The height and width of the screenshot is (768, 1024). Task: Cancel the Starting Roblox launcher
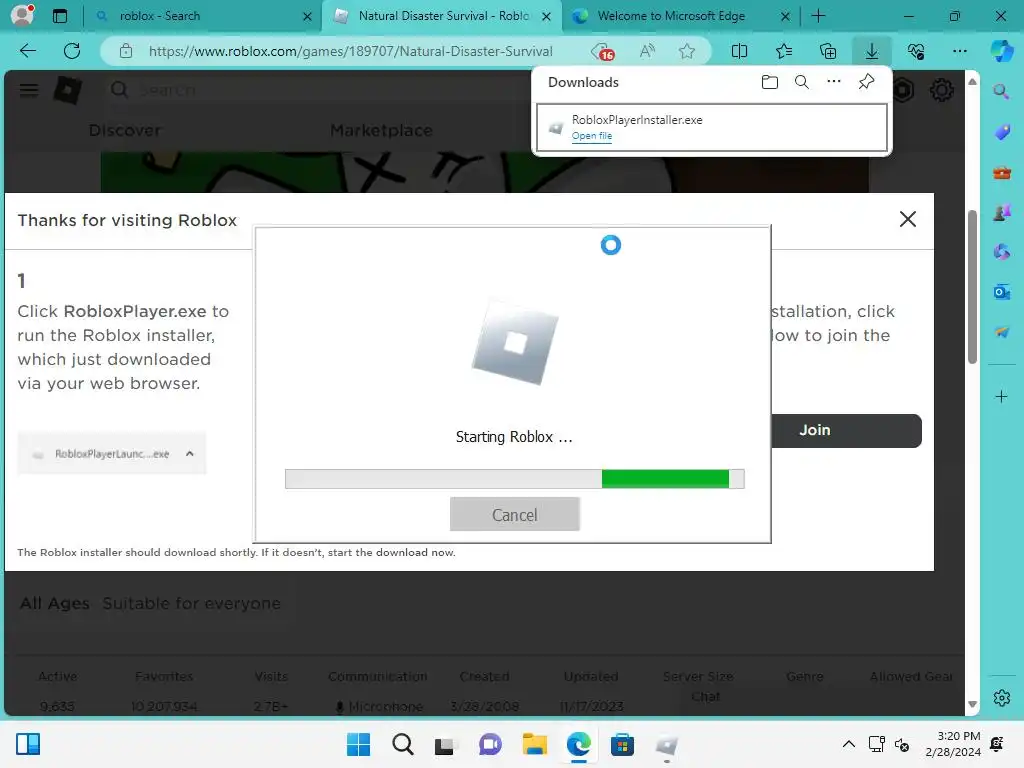point(515,514)
